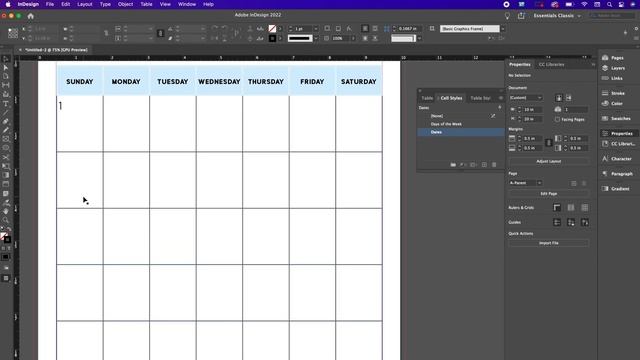Open the Pages panel

tap(613, 58)
